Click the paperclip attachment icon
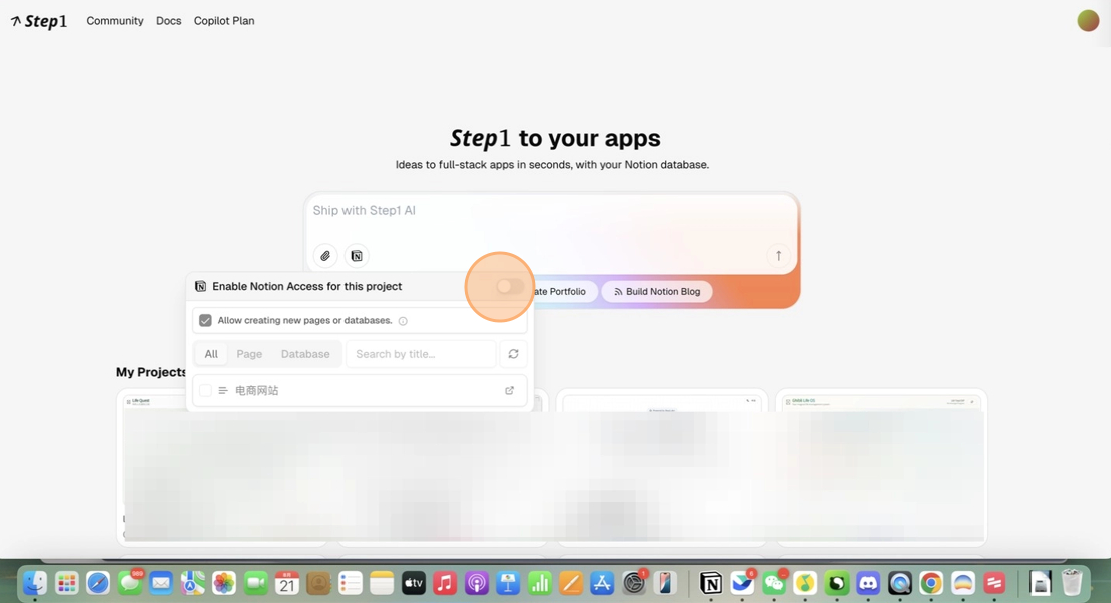The height and width of the screenshot is (603, 1111). click(x=325, y=256)
